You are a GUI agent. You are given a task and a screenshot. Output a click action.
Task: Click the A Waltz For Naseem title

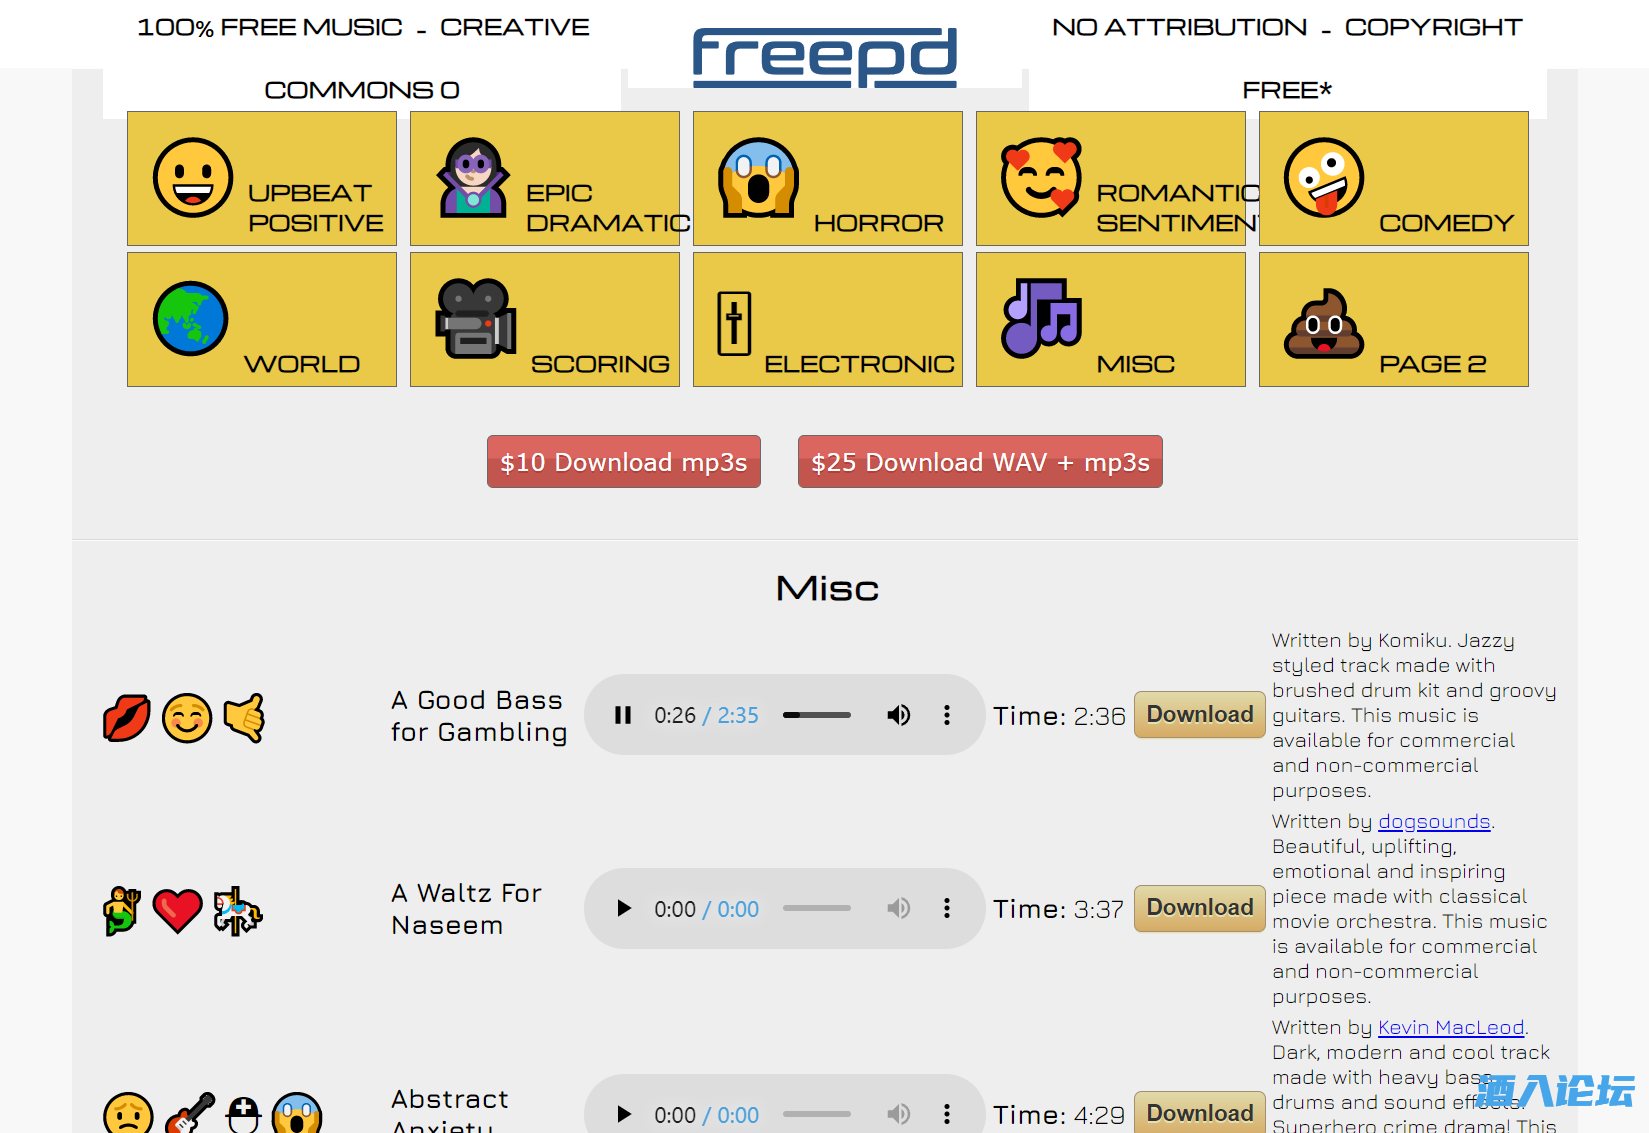click(x=467, y=909)
